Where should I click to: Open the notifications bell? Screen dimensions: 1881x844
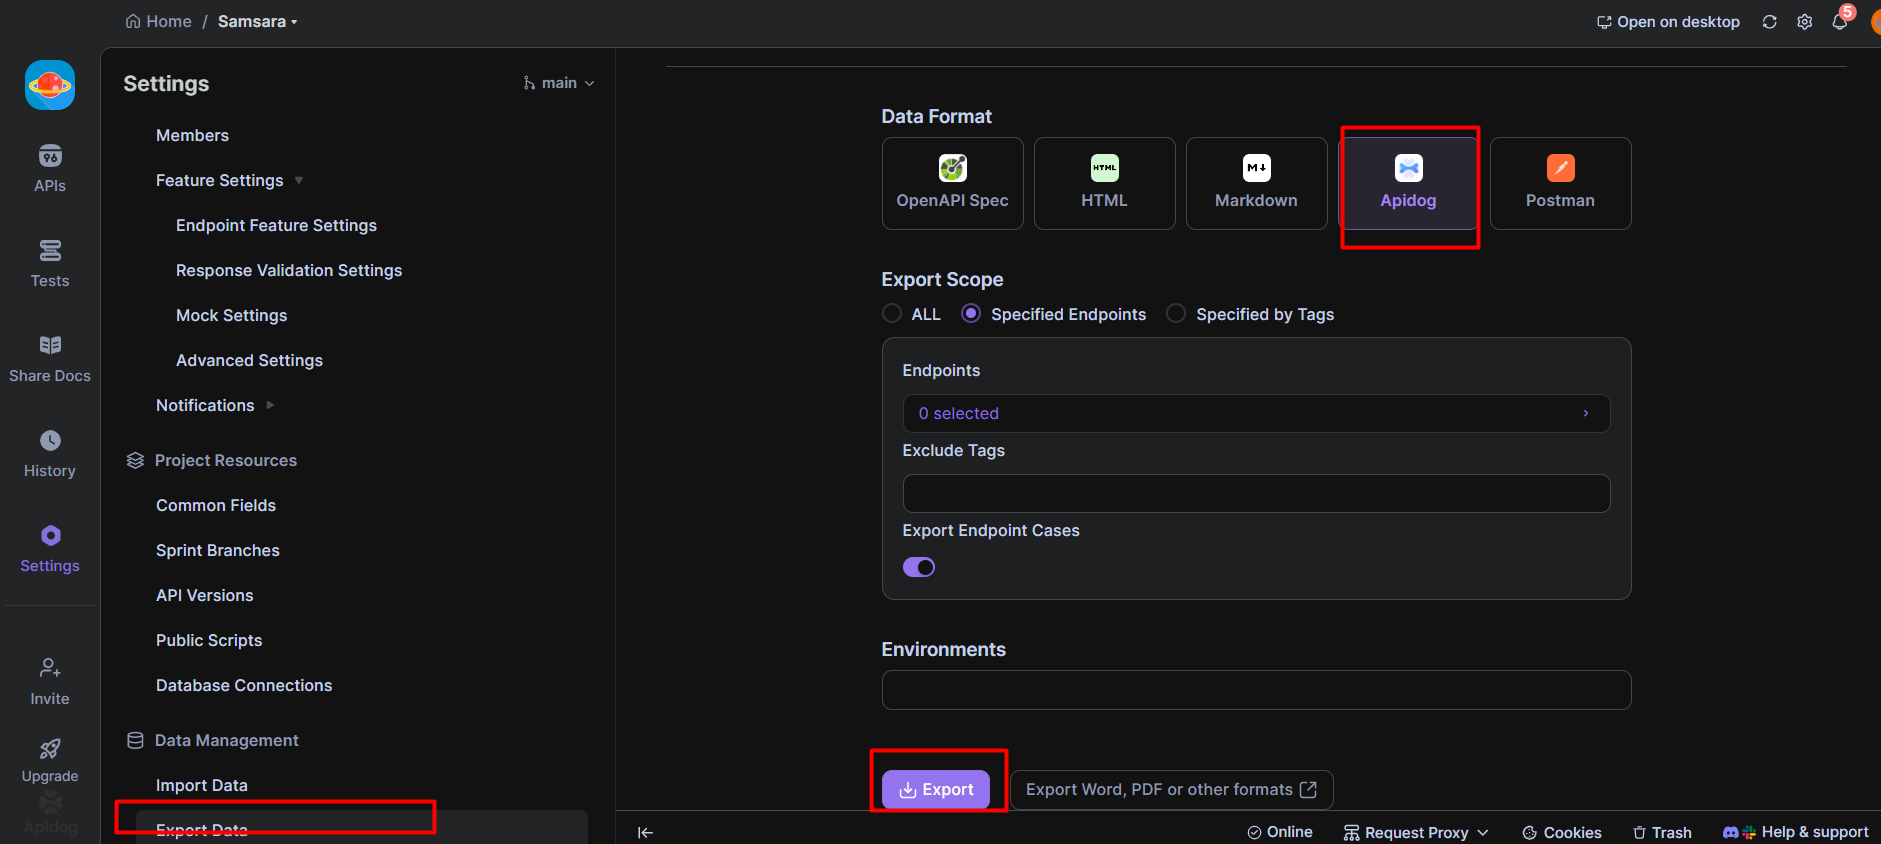(x=1840, y=21)
